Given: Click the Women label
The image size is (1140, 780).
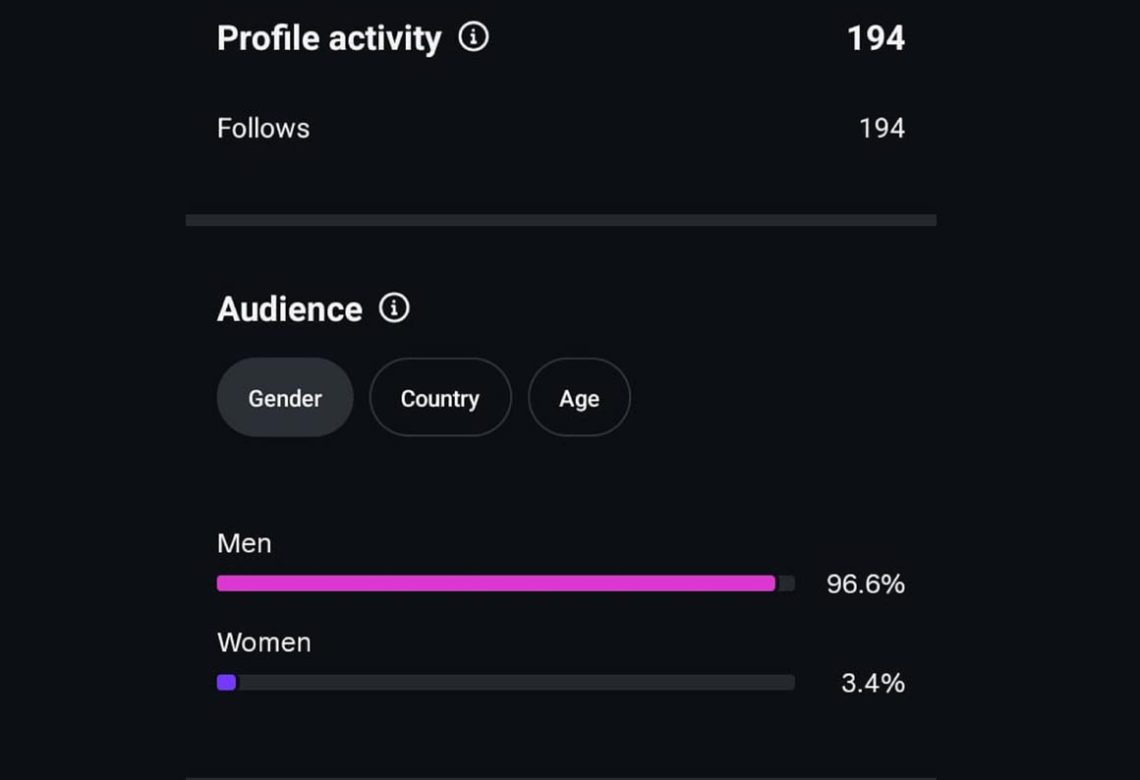Looking at the screenshot, I should (264, 643).
